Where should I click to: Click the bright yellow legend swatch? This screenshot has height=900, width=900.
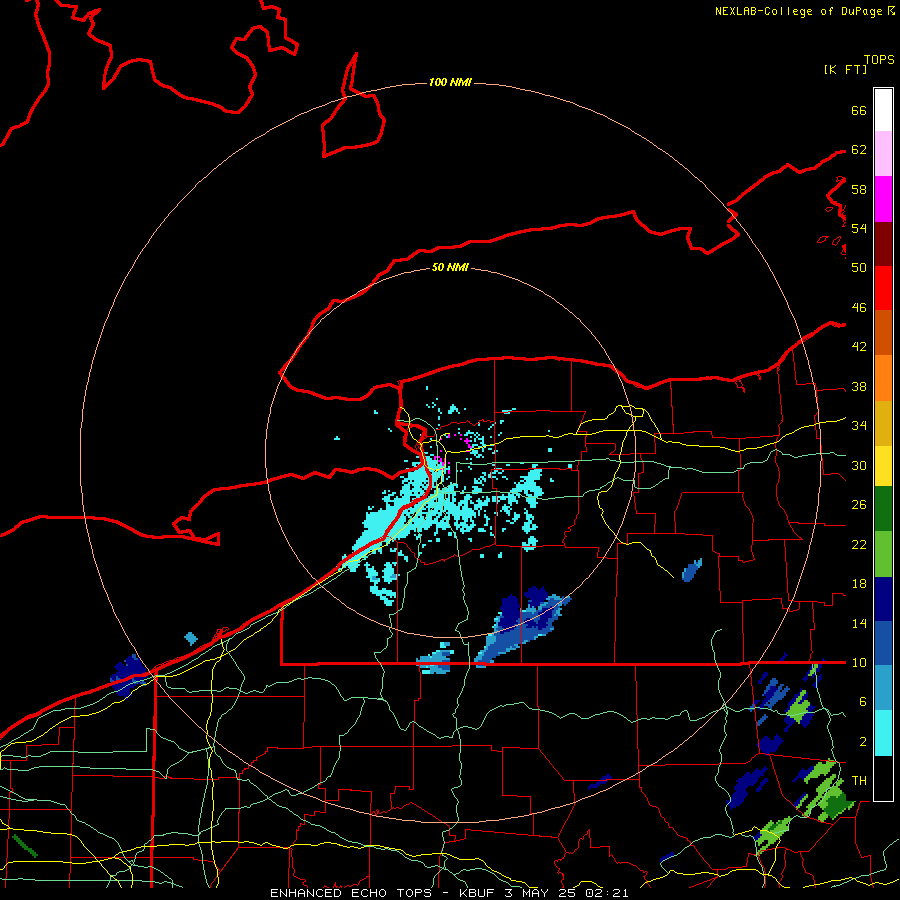tap(883, 466)
